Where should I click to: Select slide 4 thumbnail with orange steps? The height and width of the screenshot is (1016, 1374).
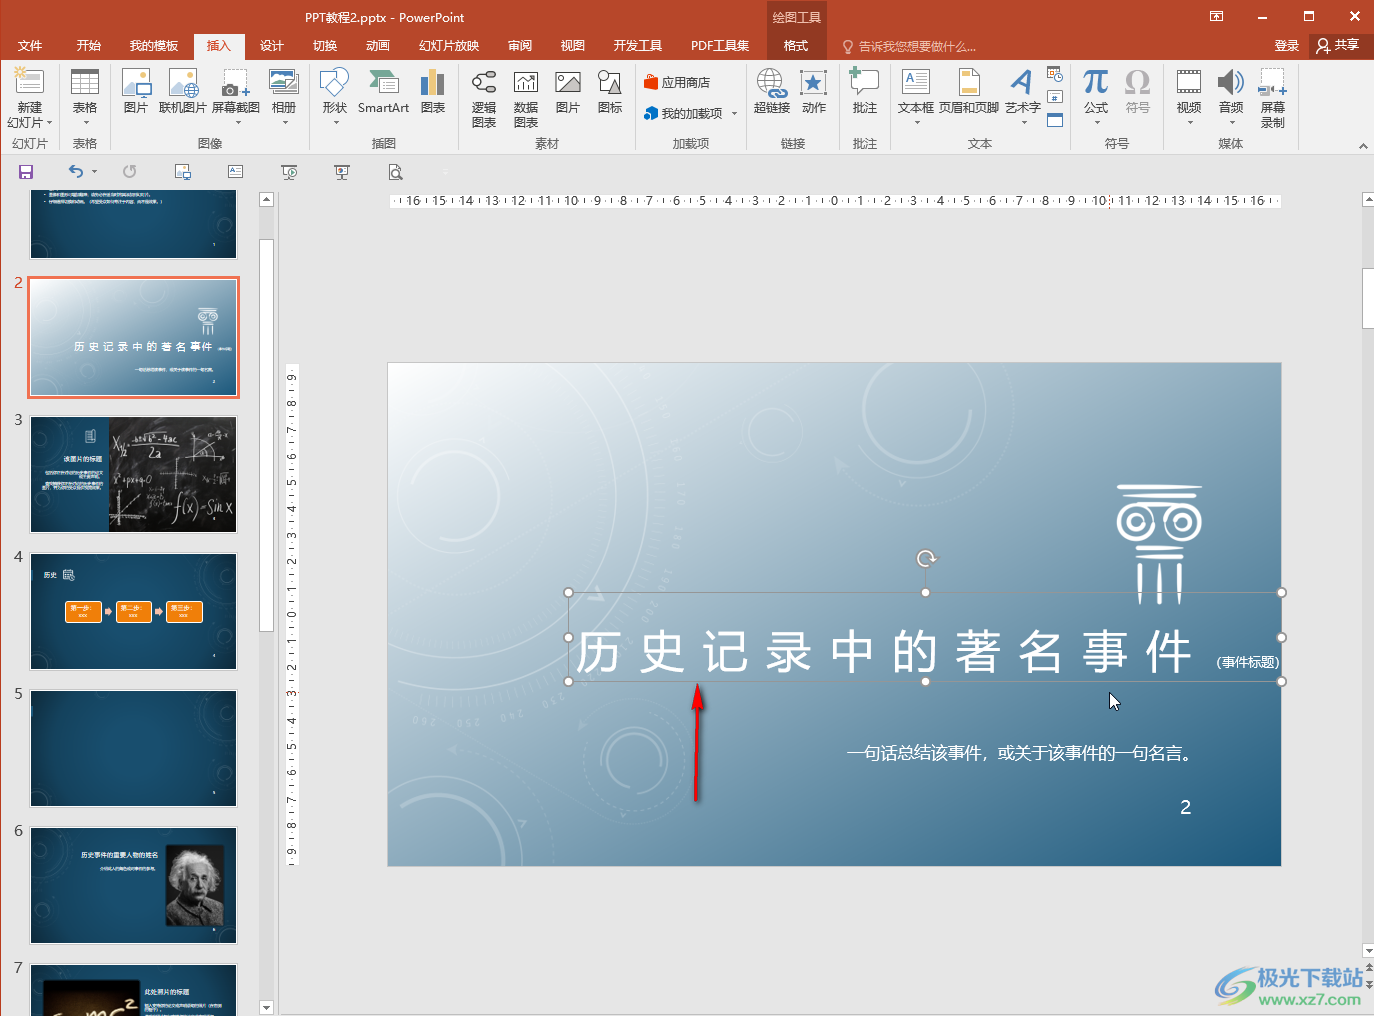134,612
